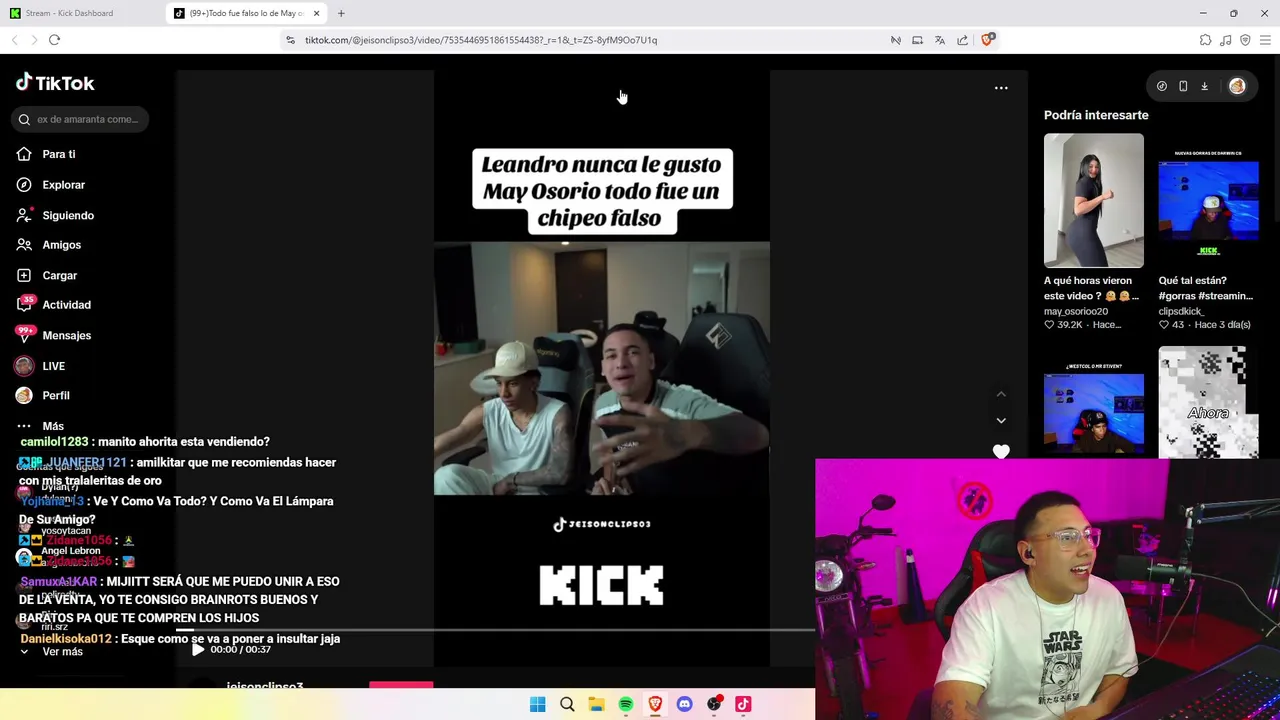Screen dimensions: 1280x720
Task: Click the video progress bar
Action: tap(495, 631)
